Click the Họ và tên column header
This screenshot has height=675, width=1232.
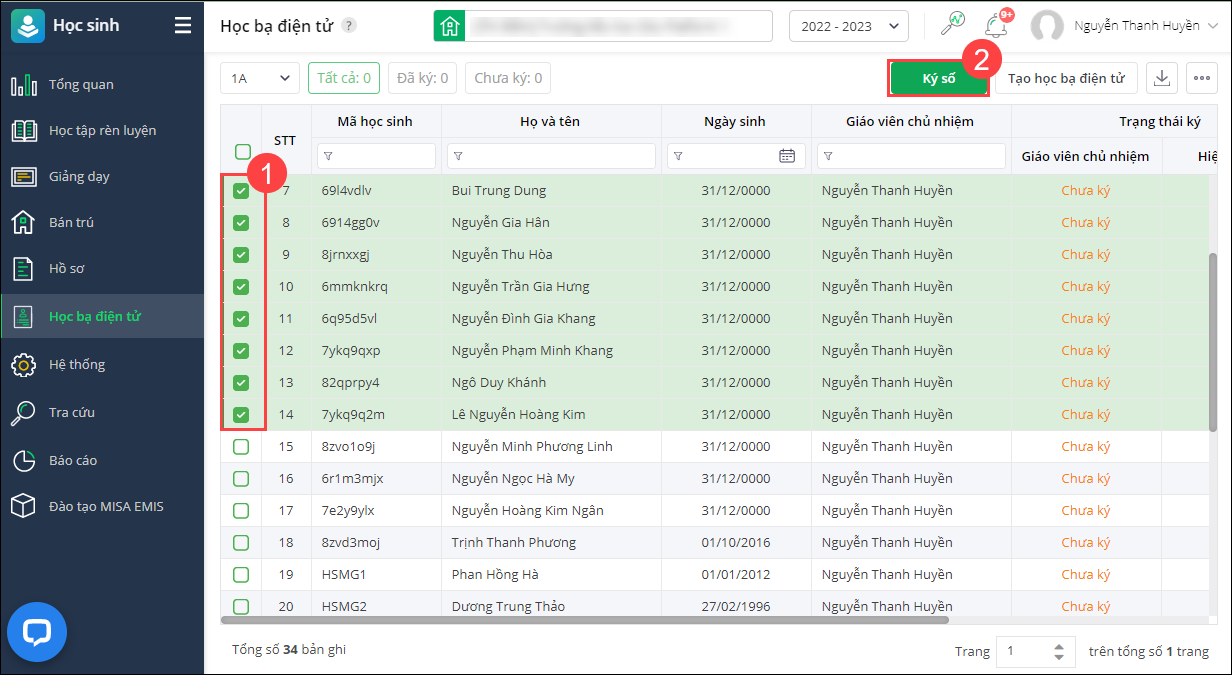point(550,122)
